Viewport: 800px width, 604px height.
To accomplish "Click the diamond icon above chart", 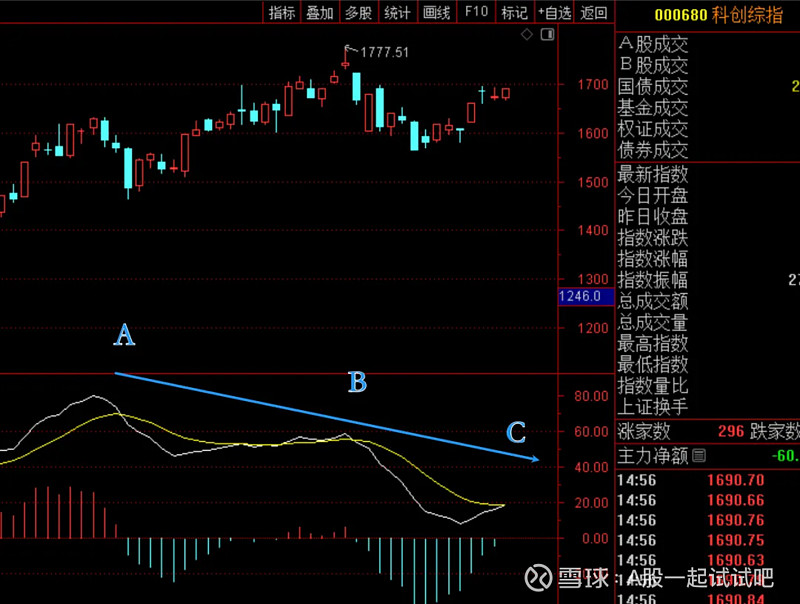I will click(527, 34).
